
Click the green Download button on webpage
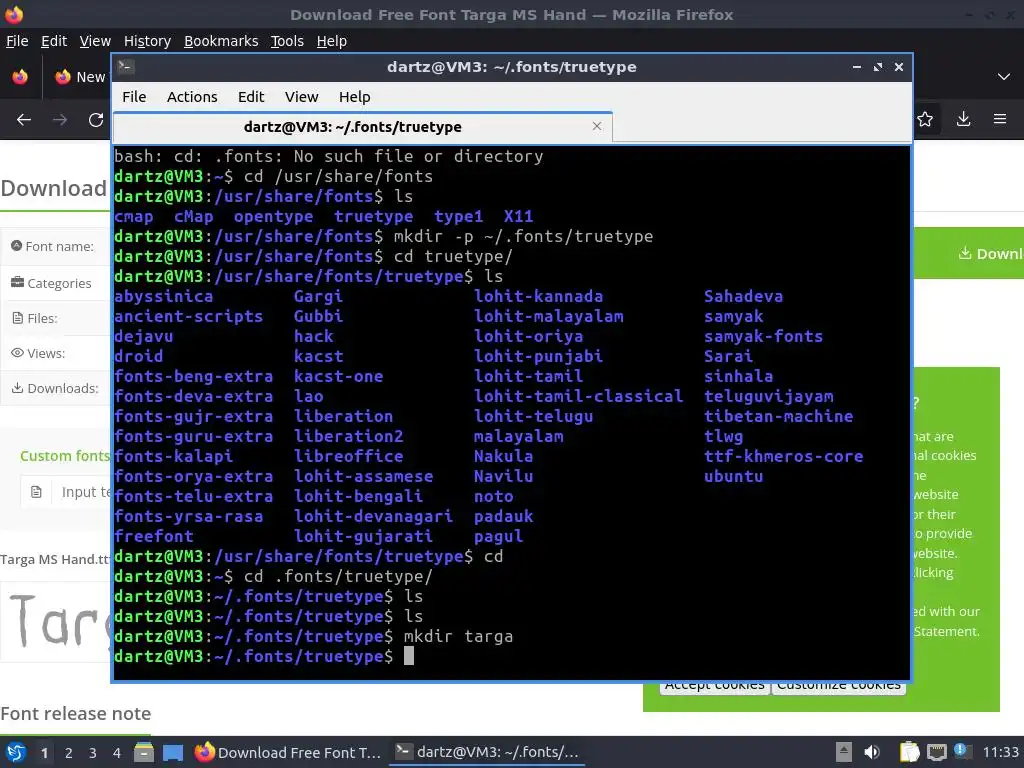tap(968, 253)
